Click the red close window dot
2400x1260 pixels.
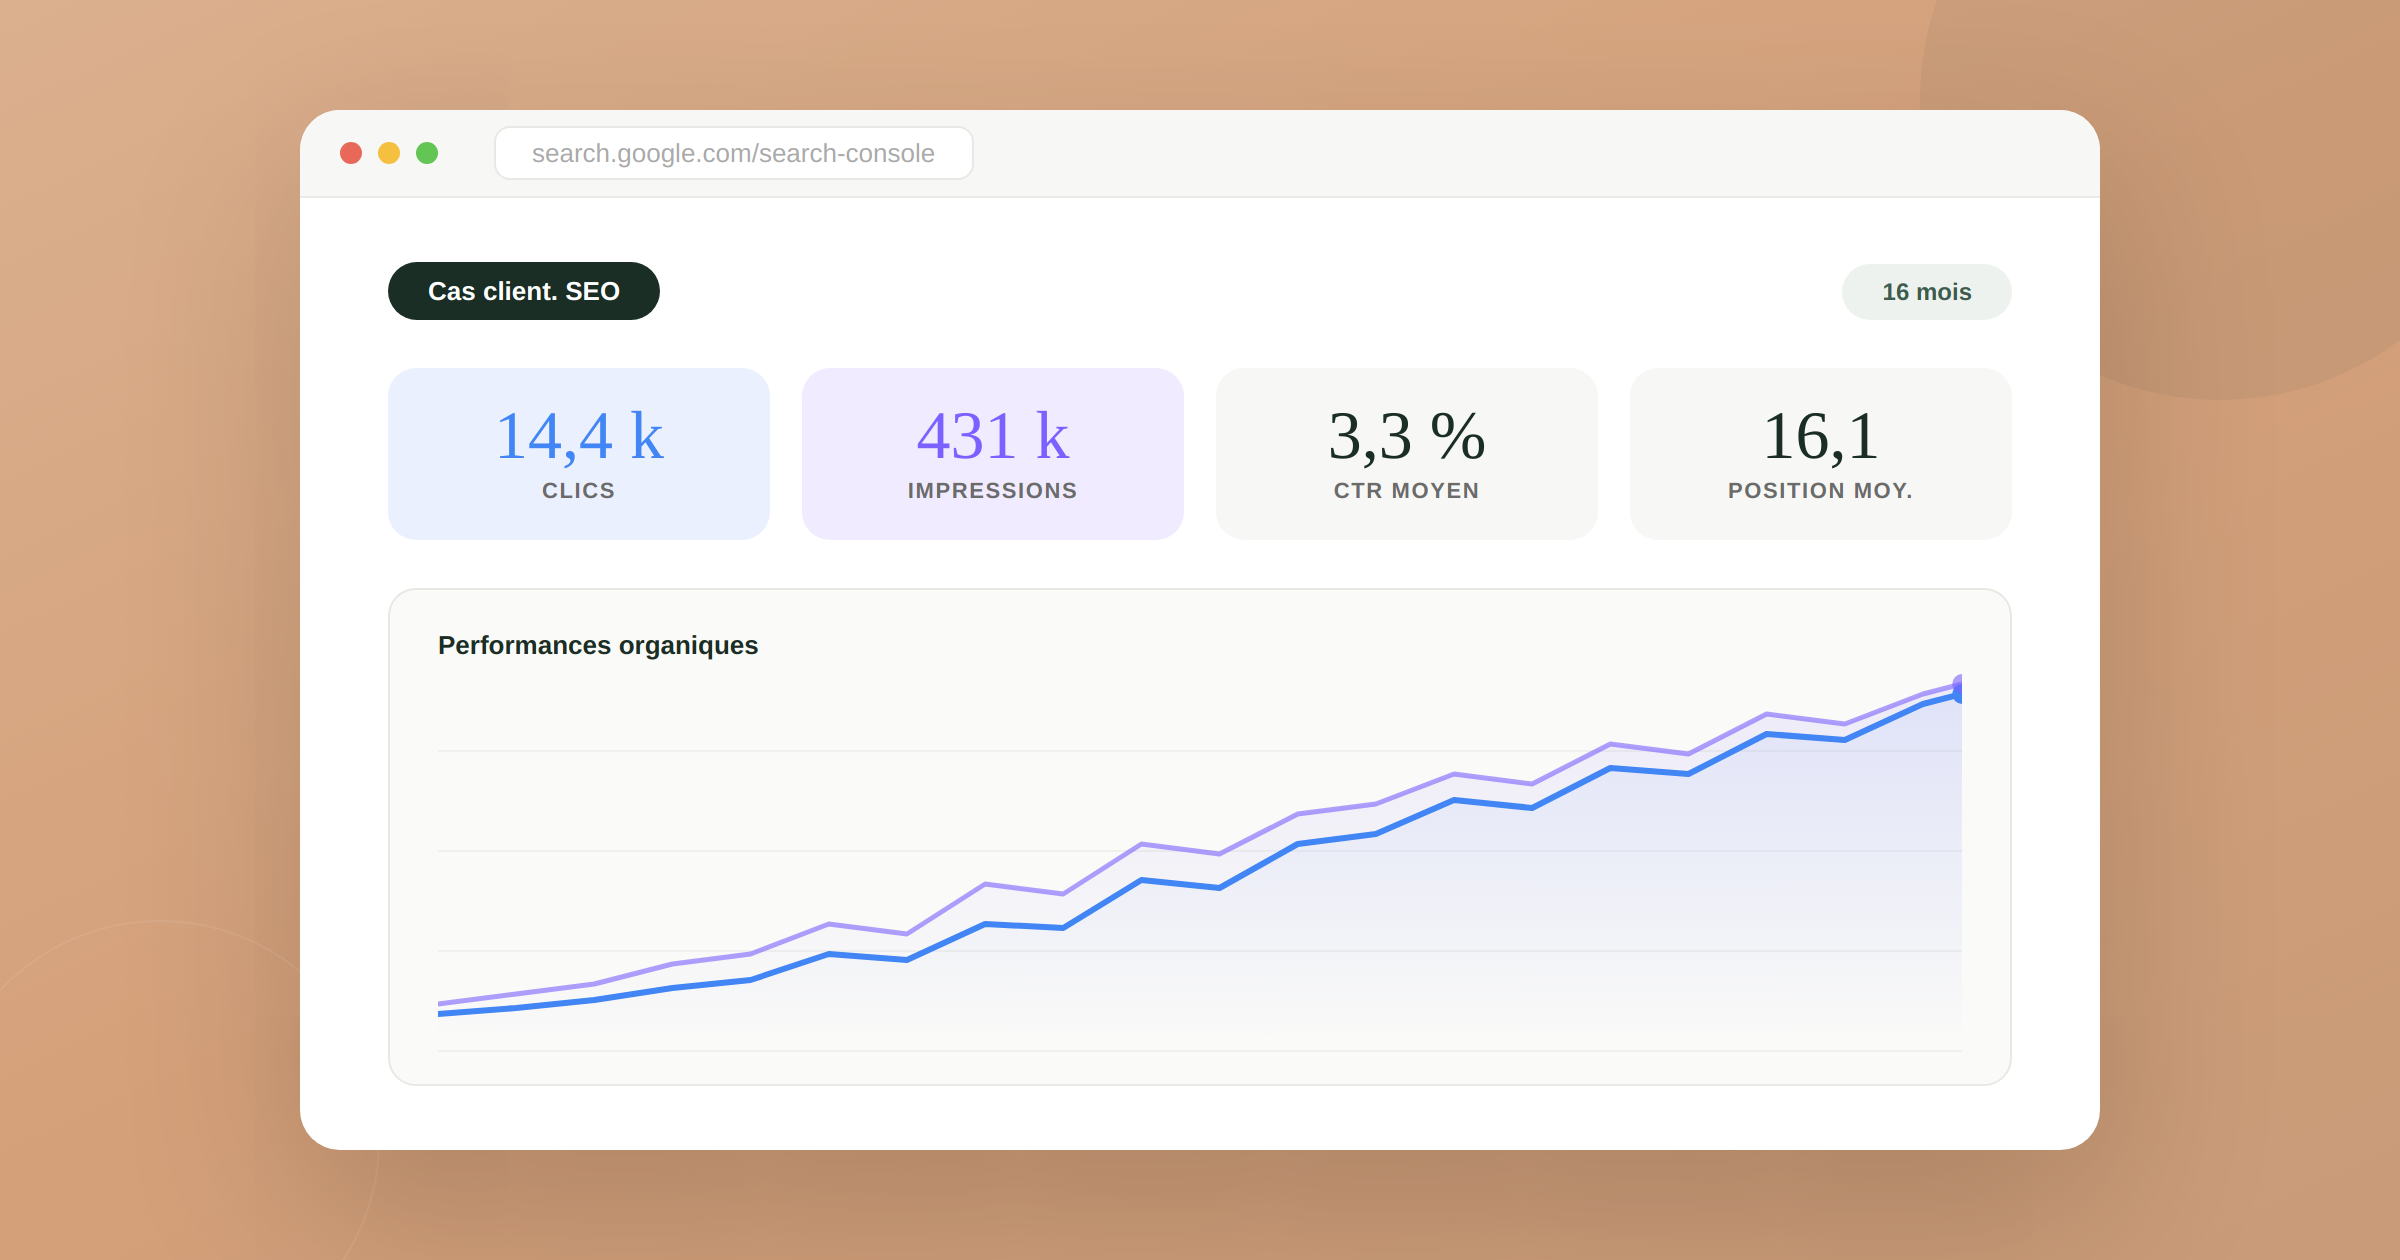(351, 153)
